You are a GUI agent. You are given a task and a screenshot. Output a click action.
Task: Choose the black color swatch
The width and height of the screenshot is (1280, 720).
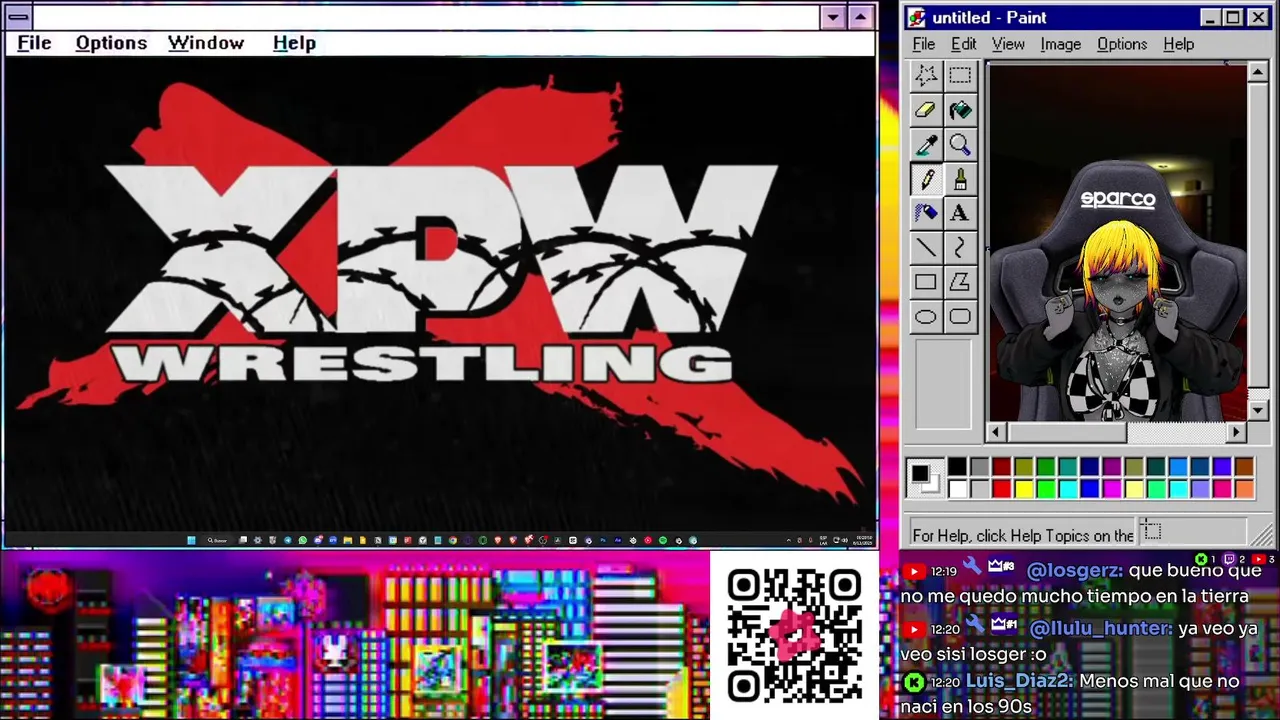[957, 467]
